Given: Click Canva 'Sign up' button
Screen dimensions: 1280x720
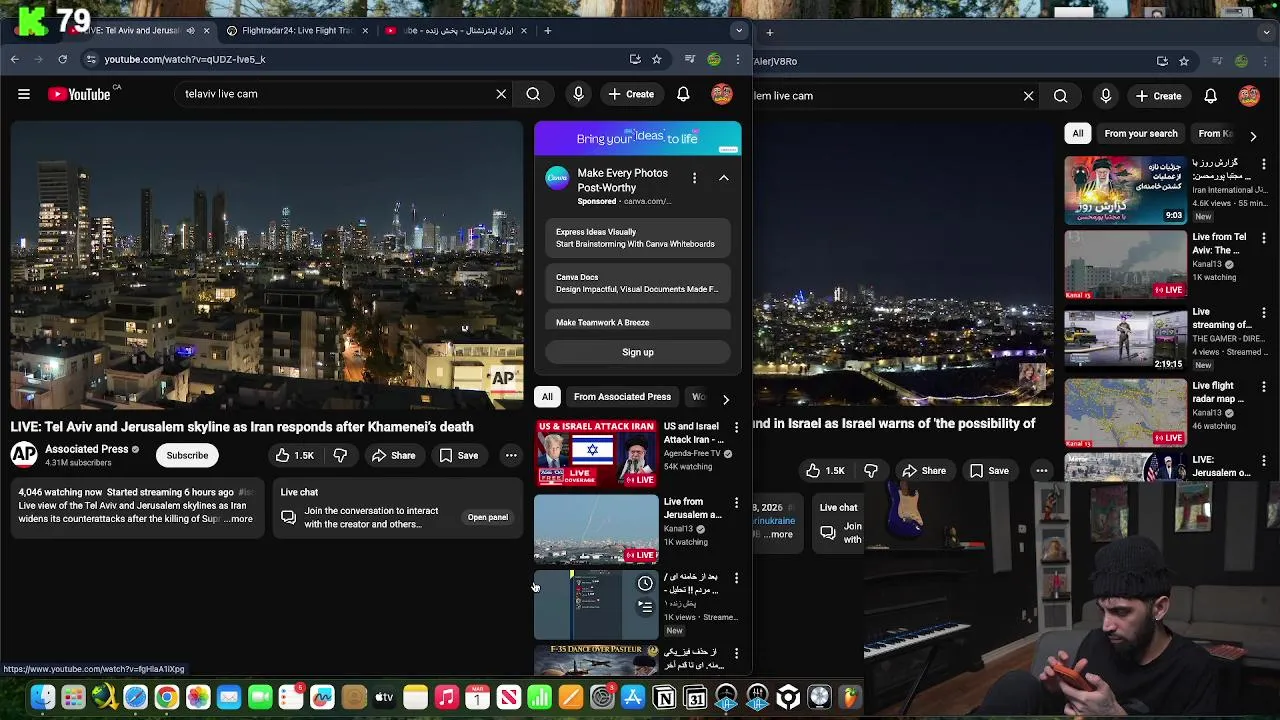Looking at the screenshot, I should [x=638, y=352].
